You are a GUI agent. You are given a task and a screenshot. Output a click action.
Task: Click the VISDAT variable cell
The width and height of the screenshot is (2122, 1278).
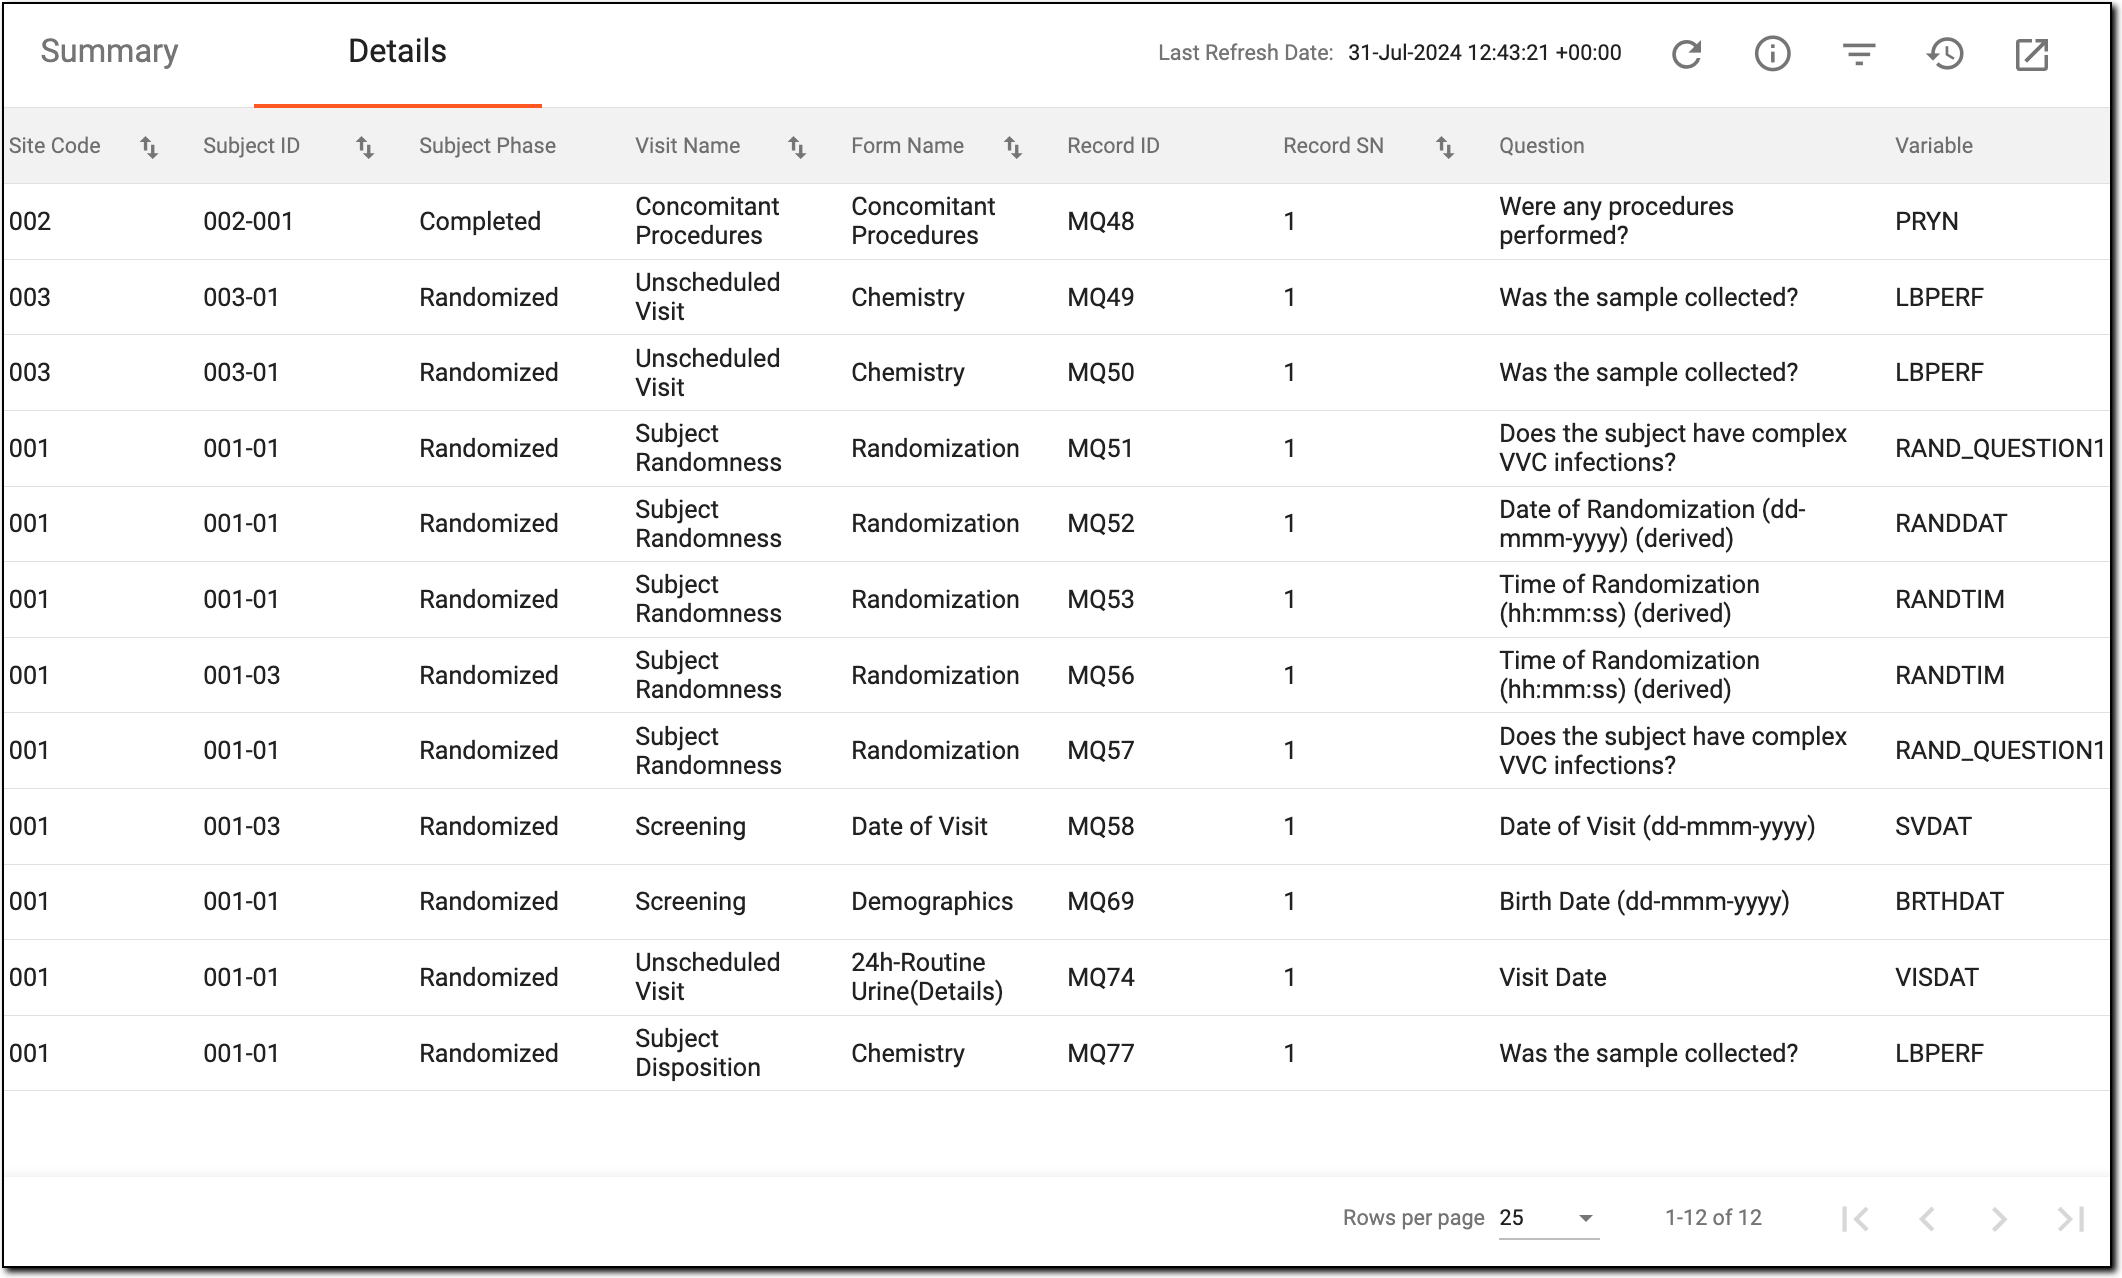(x=1936, y=977)
